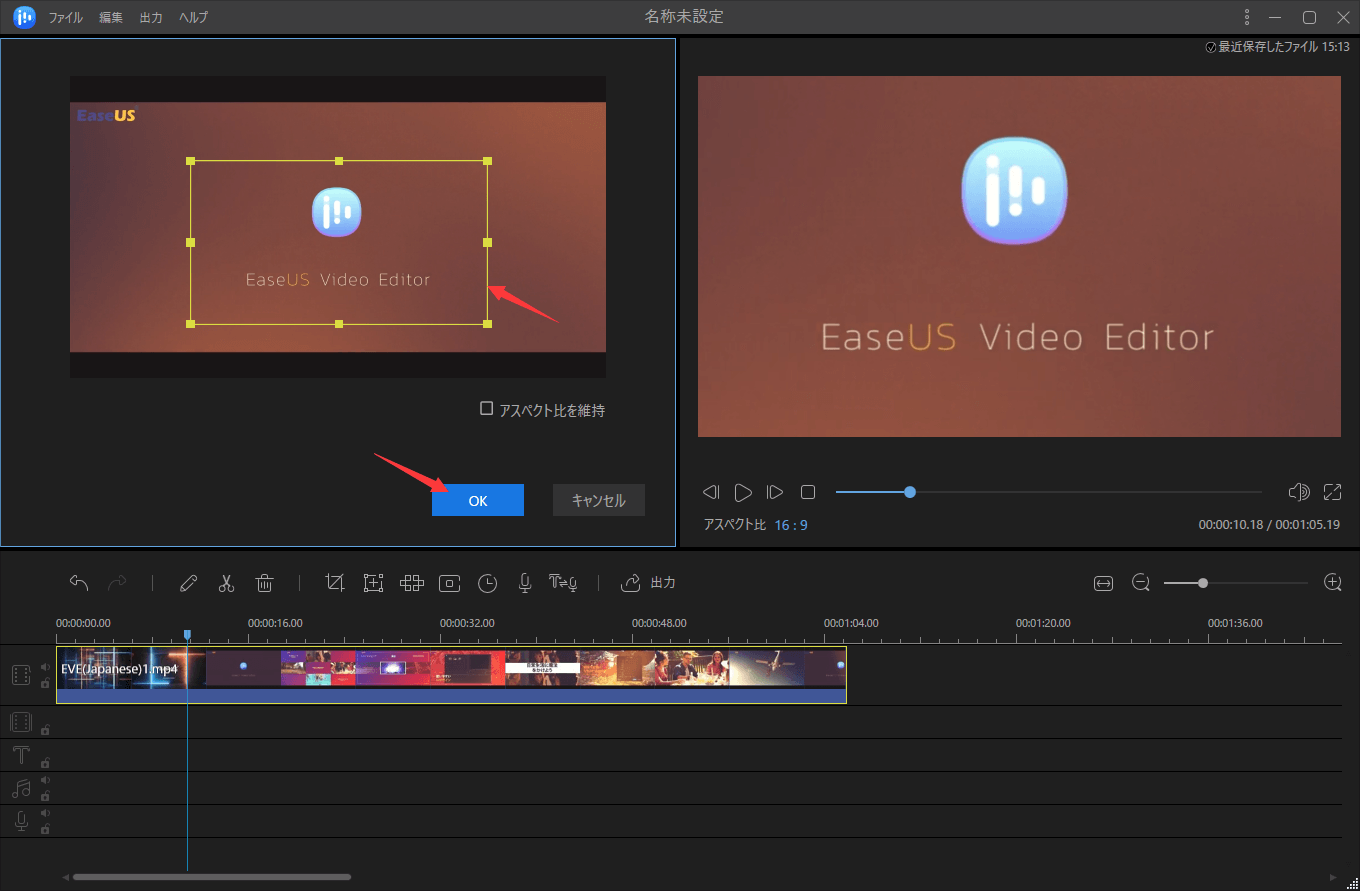
Task: Click the preview volume speaker icon
Action: (x=1299, y=492)
